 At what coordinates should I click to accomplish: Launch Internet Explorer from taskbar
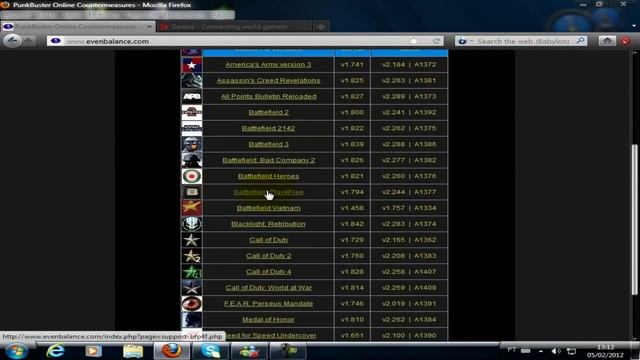[55, 351]
